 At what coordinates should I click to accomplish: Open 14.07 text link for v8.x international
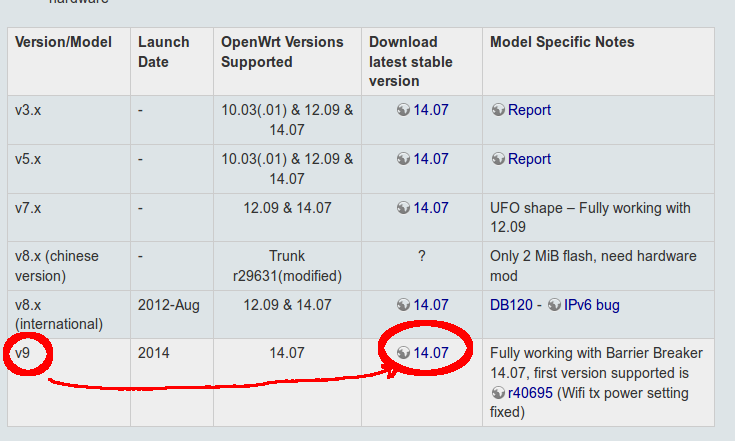point(431,305)
